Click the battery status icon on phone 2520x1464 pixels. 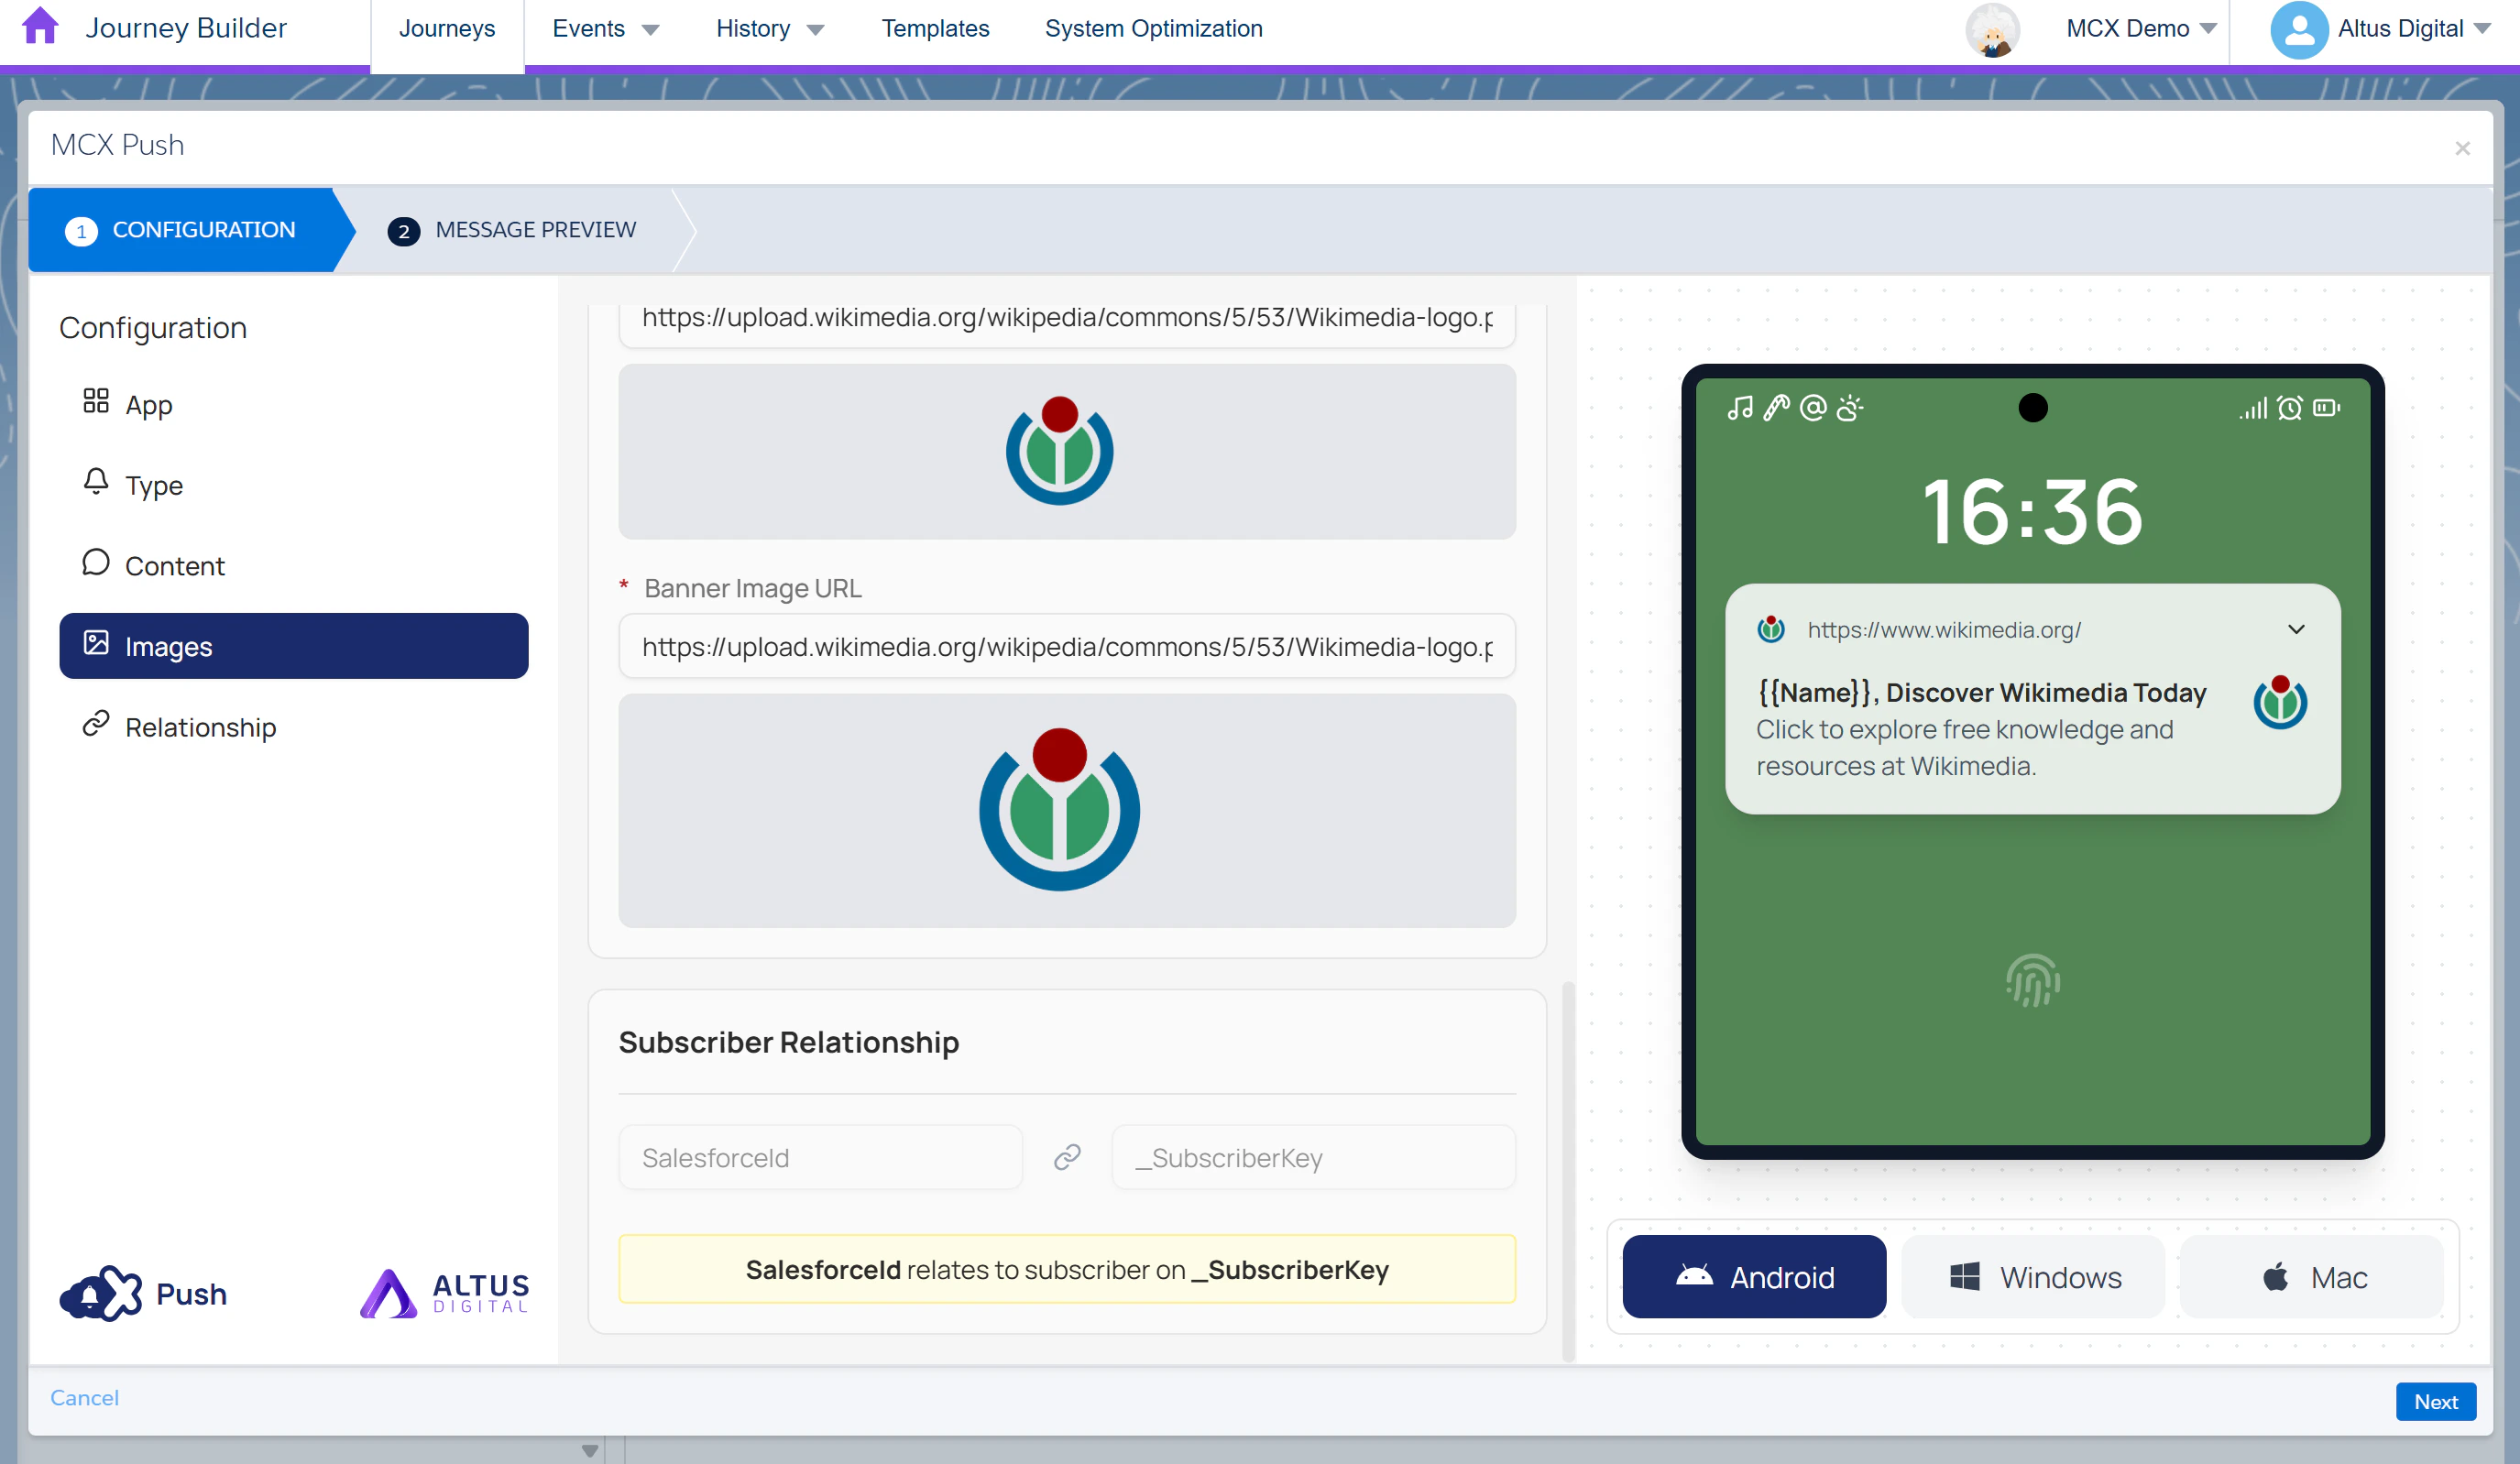point(2326,408)
